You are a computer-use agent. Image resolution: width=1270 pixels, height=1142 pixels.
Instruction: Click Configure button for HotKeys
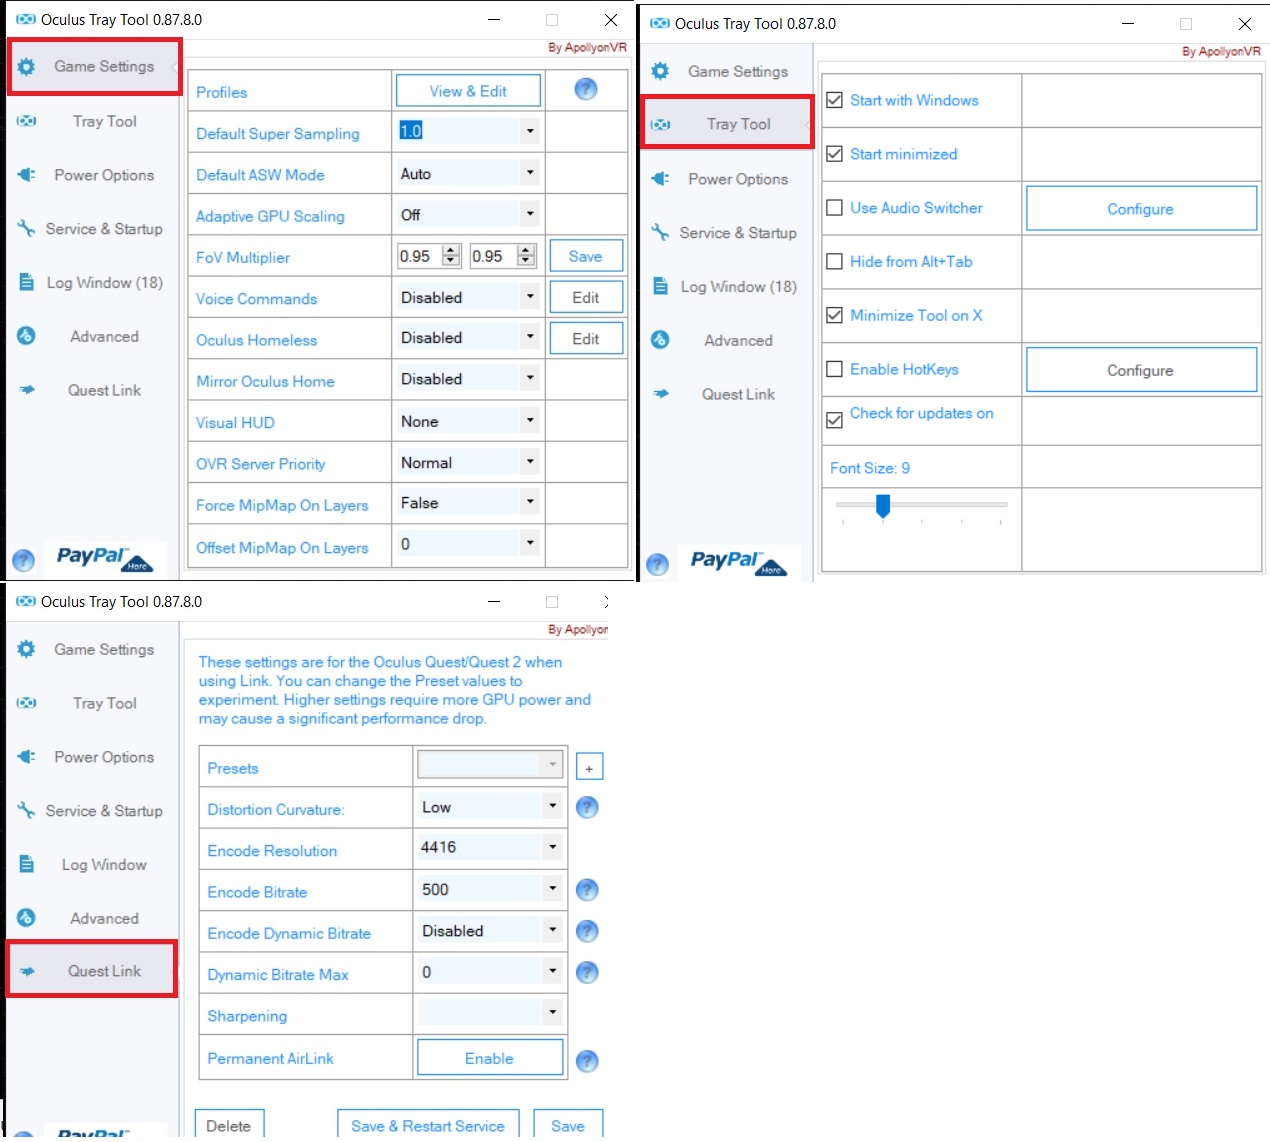point(1141,370)
